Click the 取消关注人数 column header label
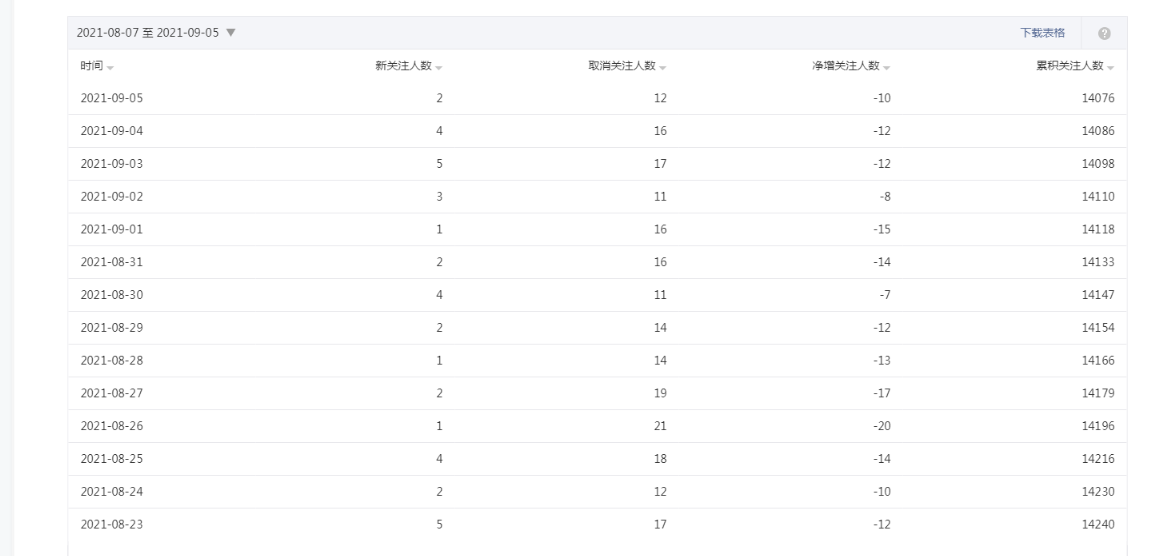Image resolution: width=1163 pixels, height=556 pixels. click(x=622, y=65)
